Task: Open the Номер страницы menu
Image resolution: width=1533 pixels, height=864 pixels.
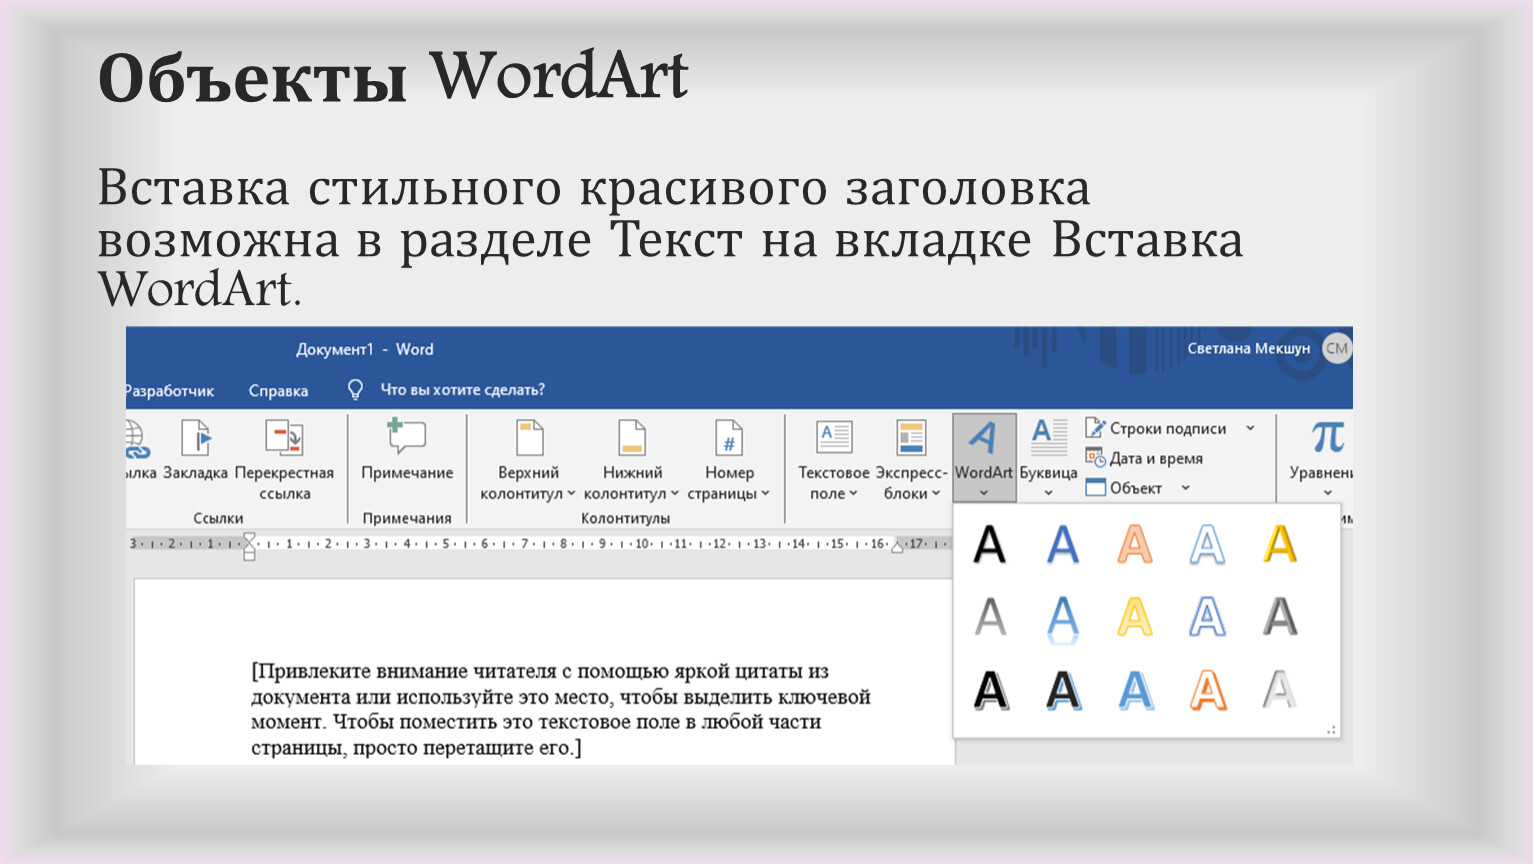Action: coord(729,460)
